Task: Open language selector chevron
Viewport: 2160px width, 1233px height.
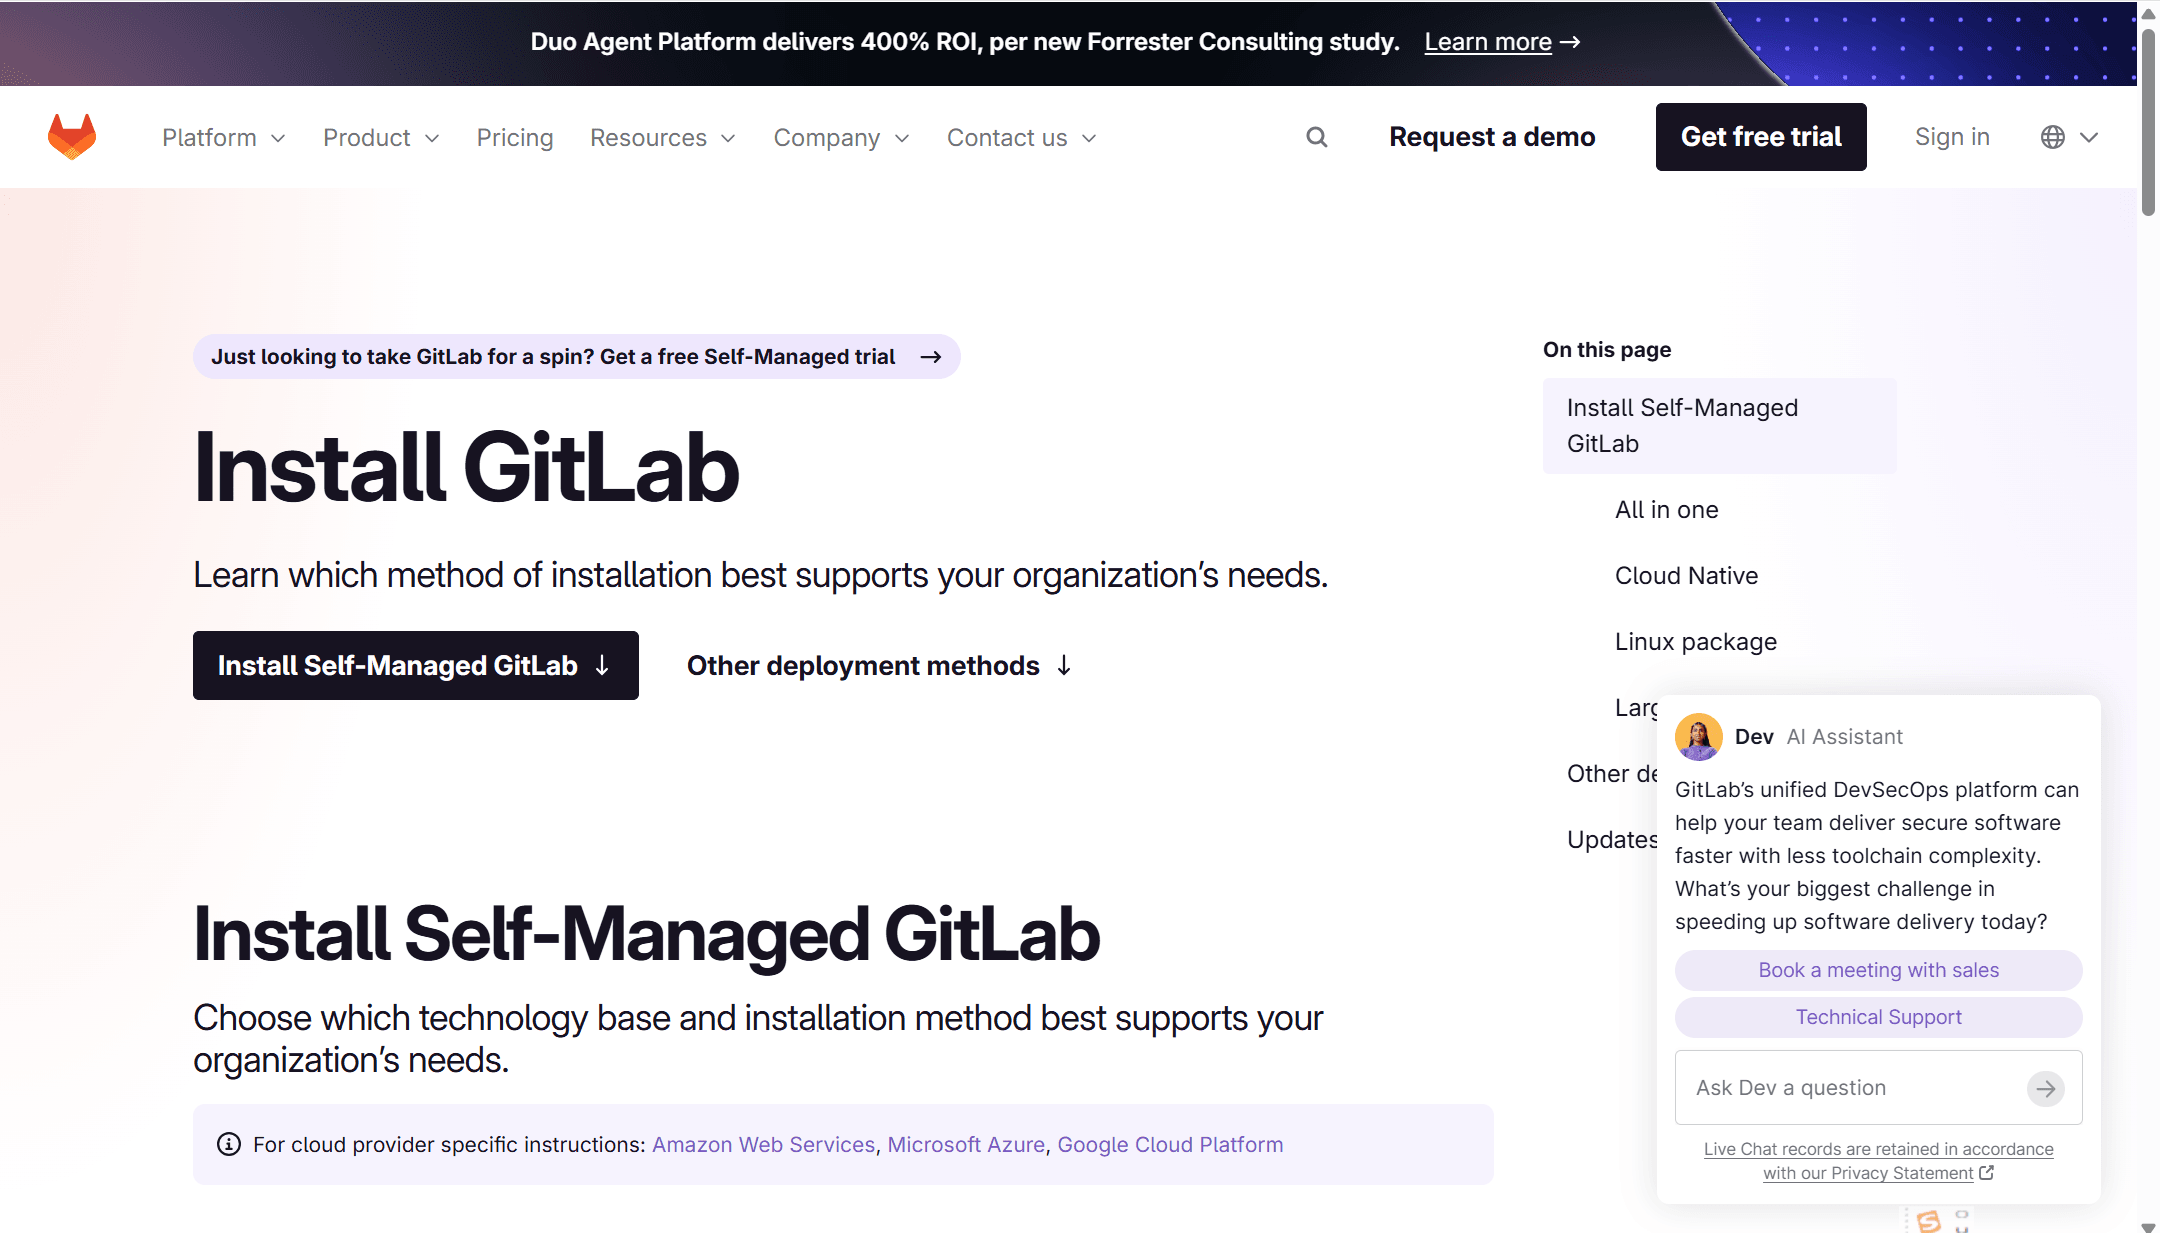Action: [x=2089, y=137]
